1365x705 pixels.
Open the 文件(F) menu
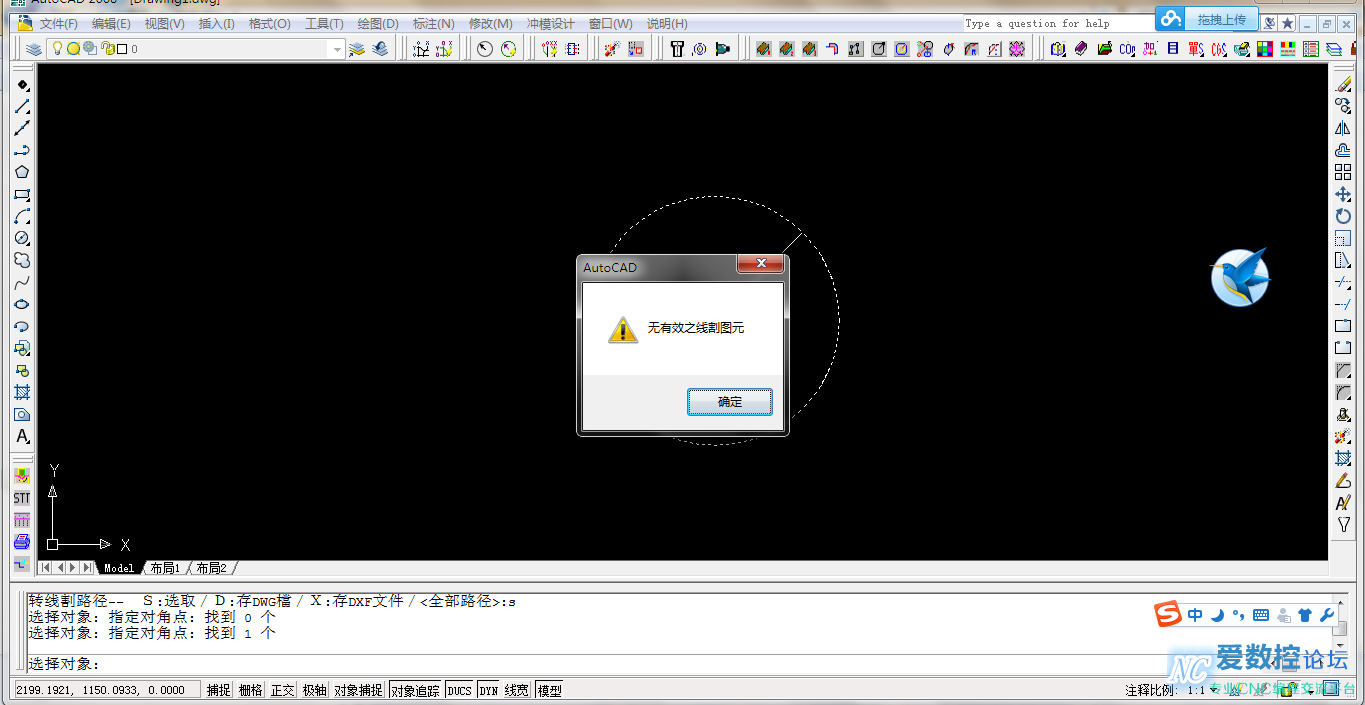click(x=58, y=23)
